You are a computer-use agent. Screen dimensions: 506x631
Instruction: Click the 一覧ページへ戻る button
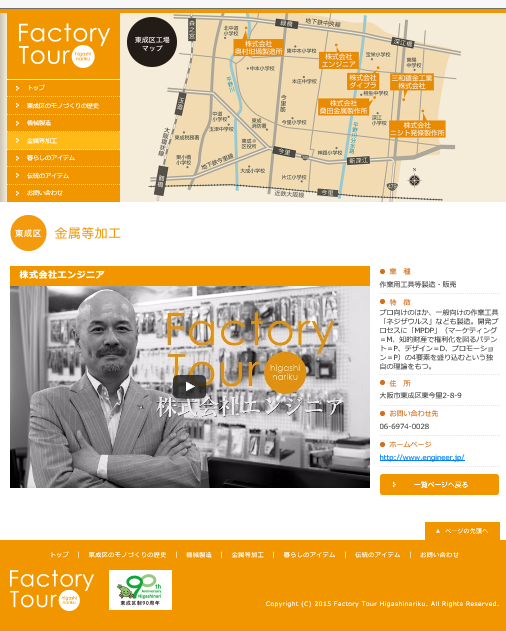(x=439, y=485)
